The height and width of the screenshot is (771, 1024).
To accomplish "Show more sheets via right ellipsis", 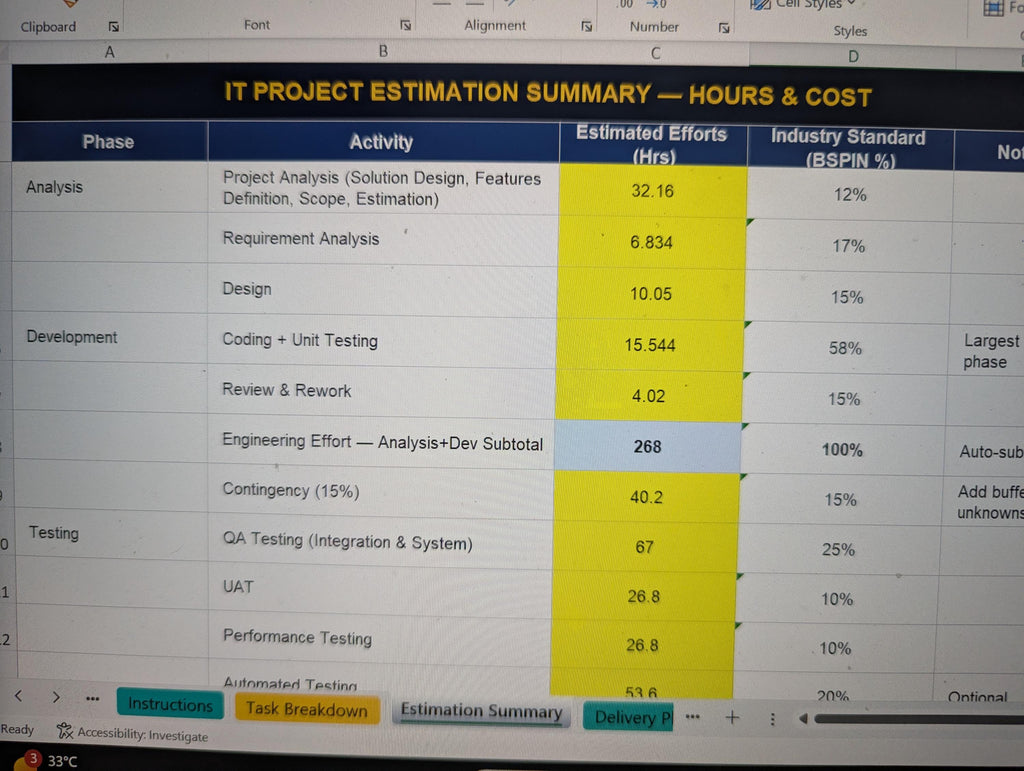I will click(693, 717).
